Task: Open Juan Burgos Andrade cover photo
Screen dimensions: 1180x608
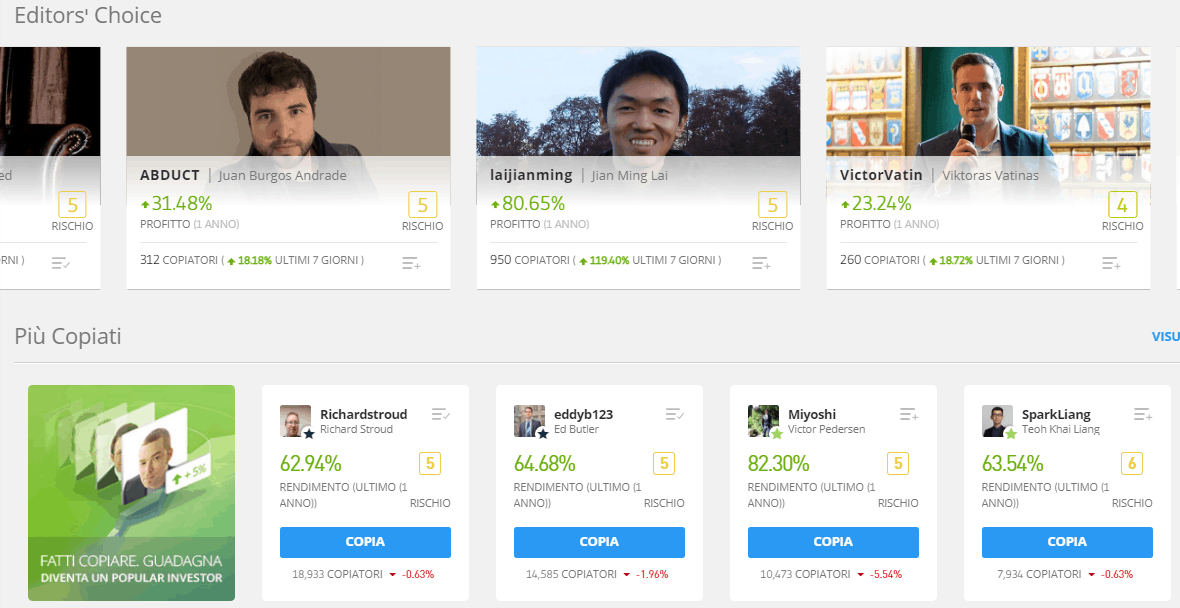Action: (x=288, y=102)
